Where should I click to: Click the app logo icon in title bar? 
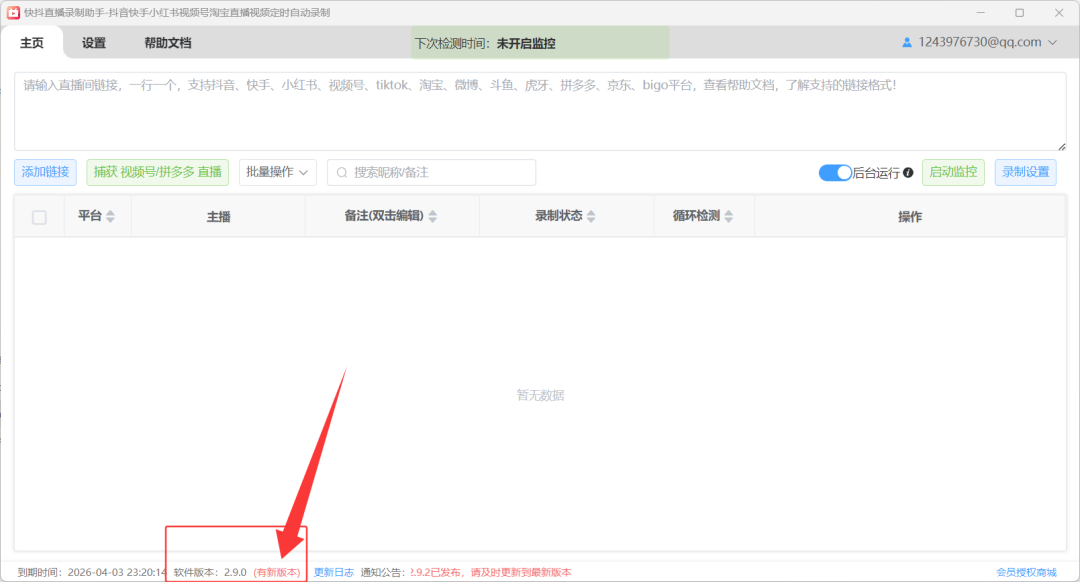coord(13,12)
